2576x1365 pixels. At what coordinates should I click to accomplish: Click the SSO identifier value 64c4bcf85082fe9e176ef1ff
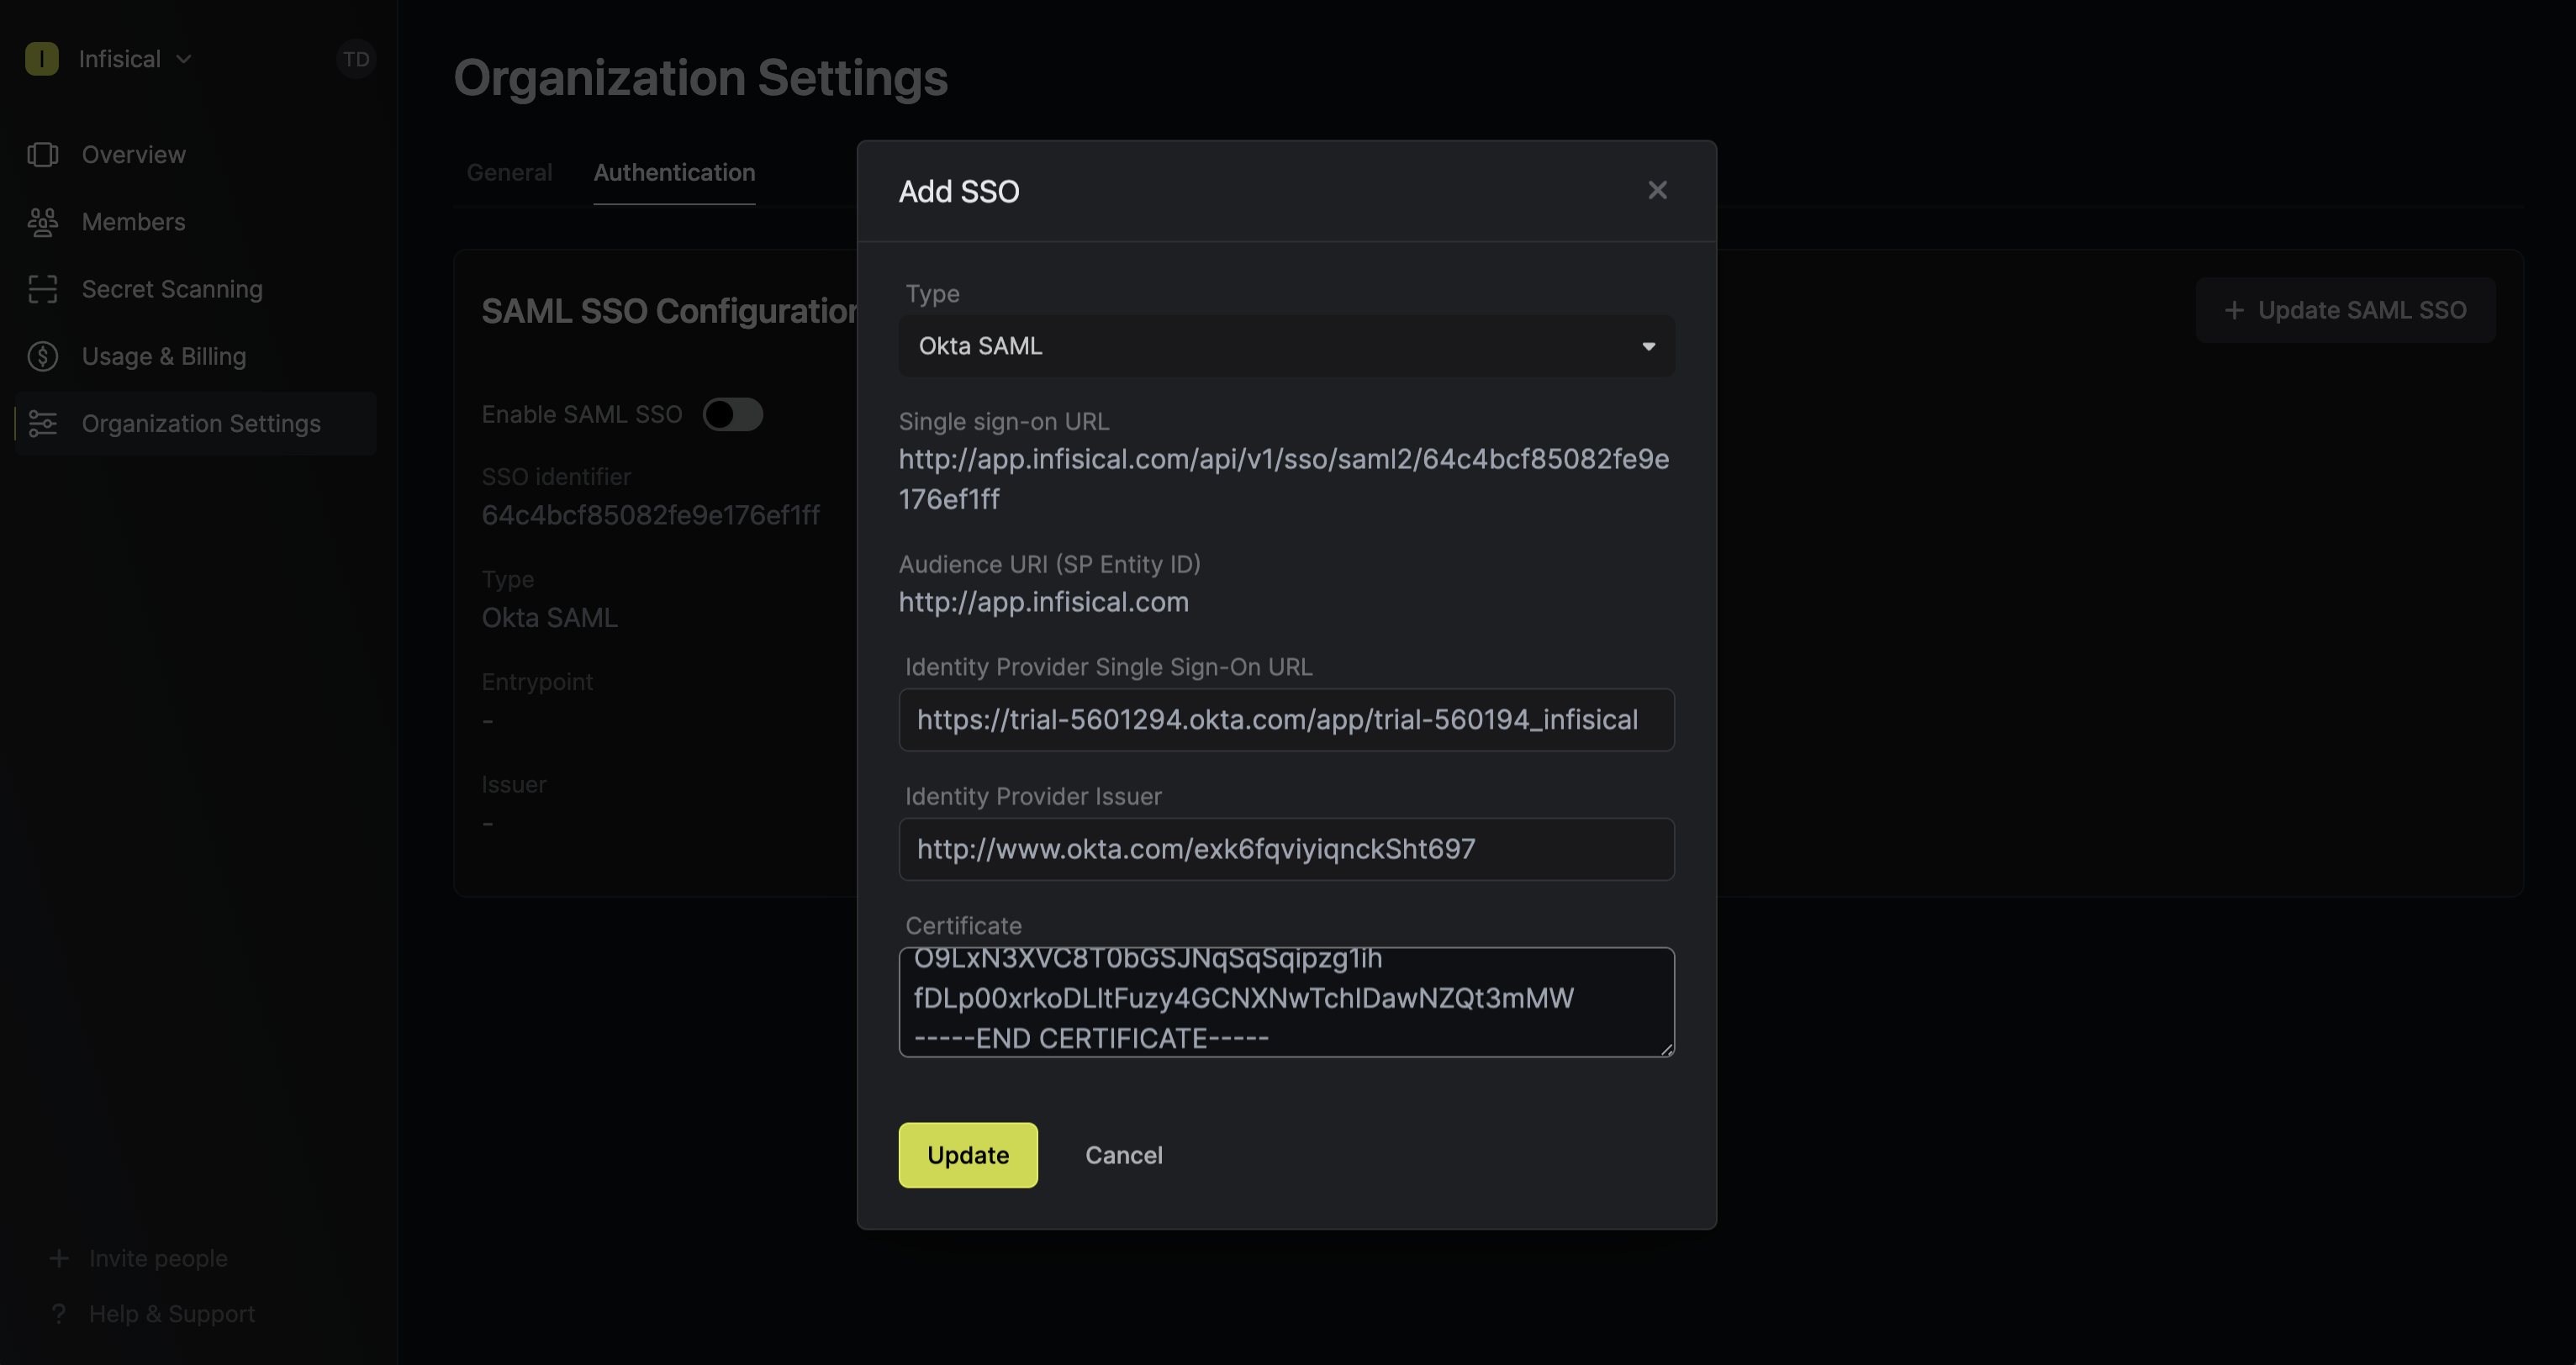(650, 515)
